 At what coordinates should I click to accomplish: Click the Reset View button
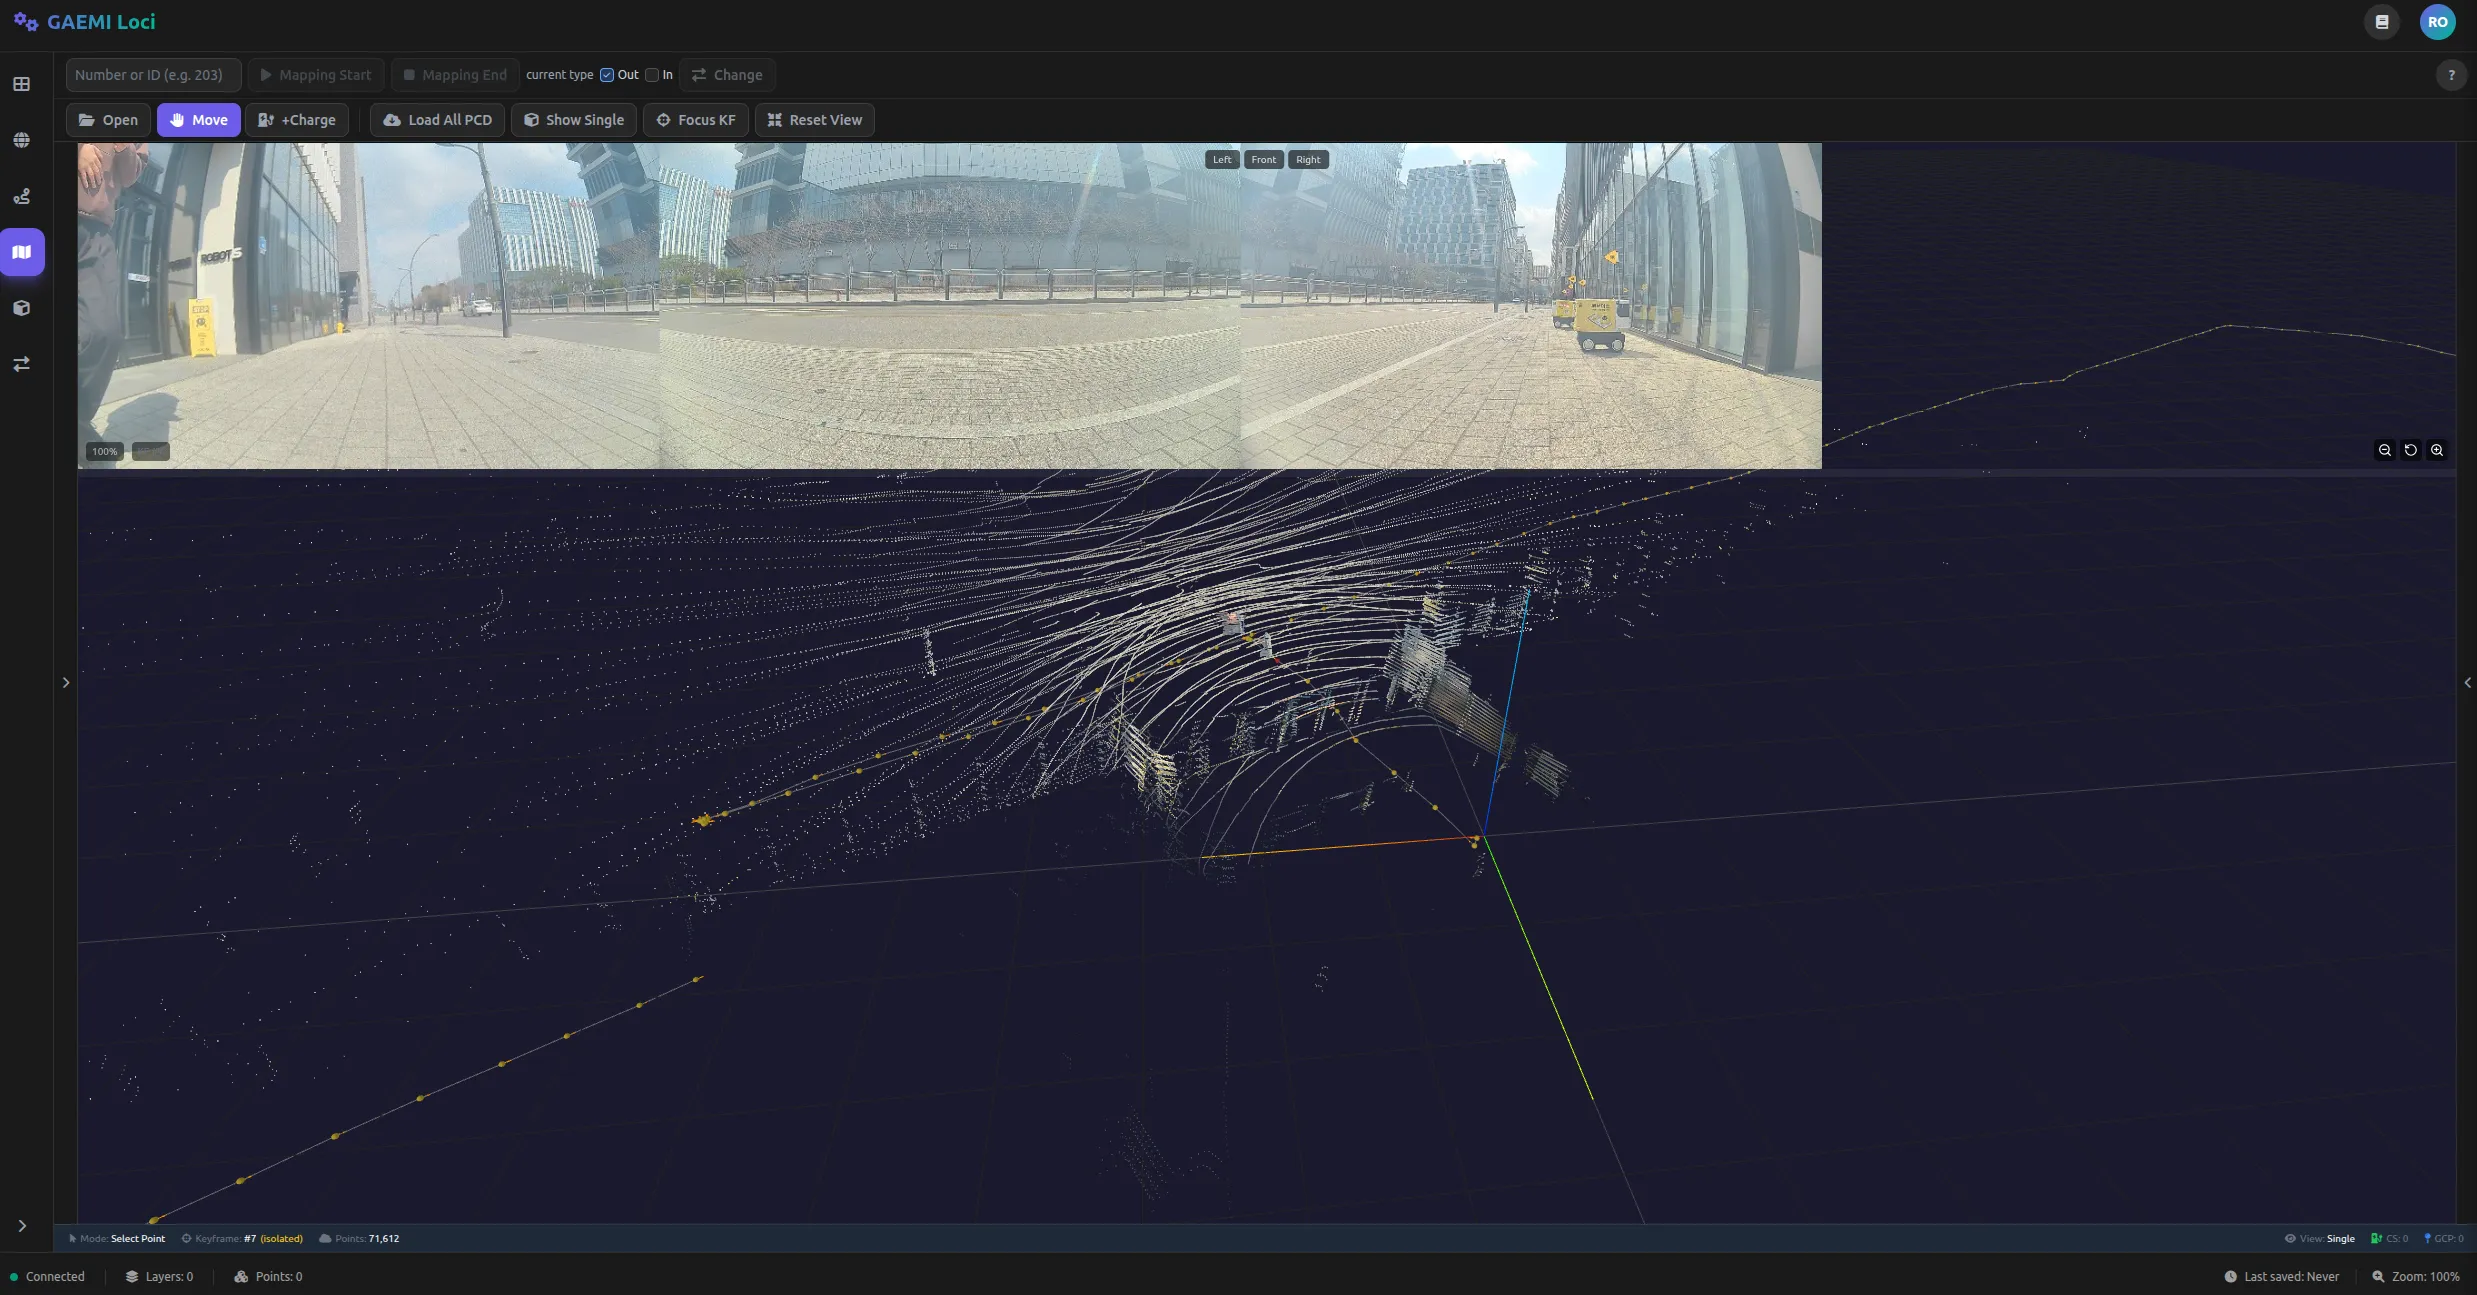(814, 120)
